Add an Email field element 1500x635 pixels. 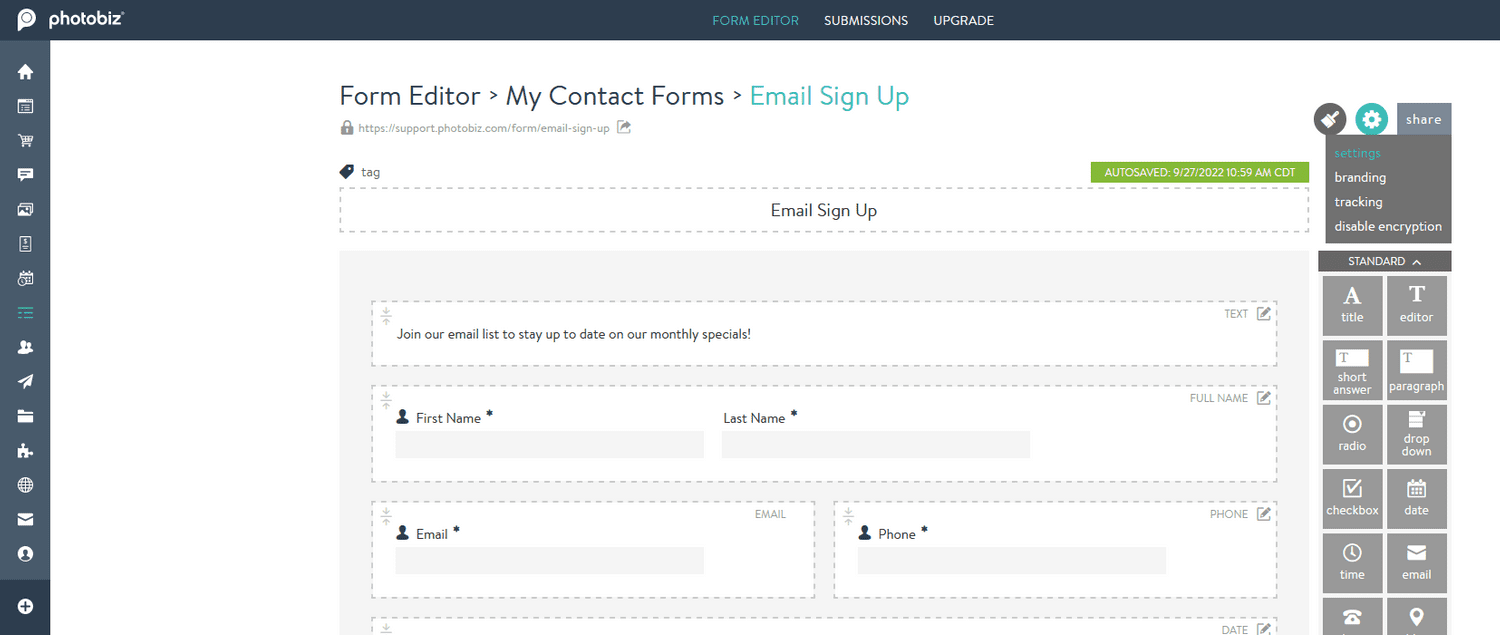coord(1416,562)
